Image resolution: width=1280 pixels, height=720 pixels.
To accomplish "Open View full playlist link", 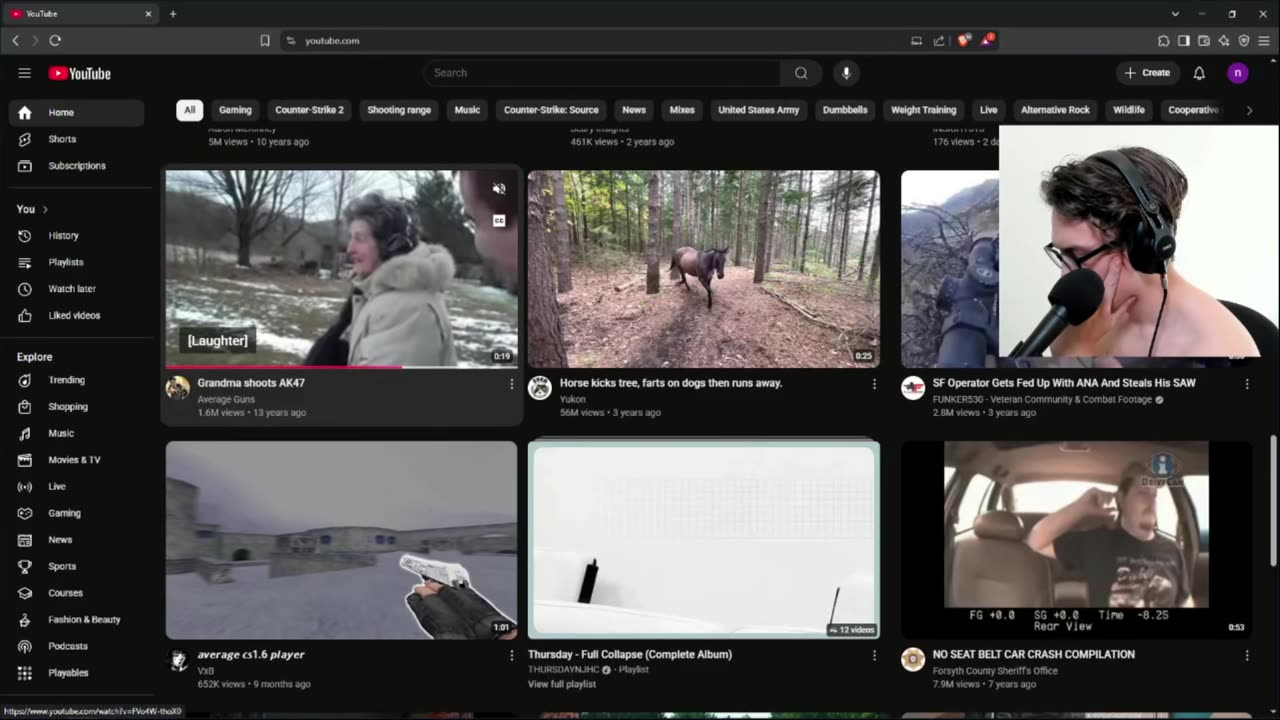I will click(x=562, y=684).
